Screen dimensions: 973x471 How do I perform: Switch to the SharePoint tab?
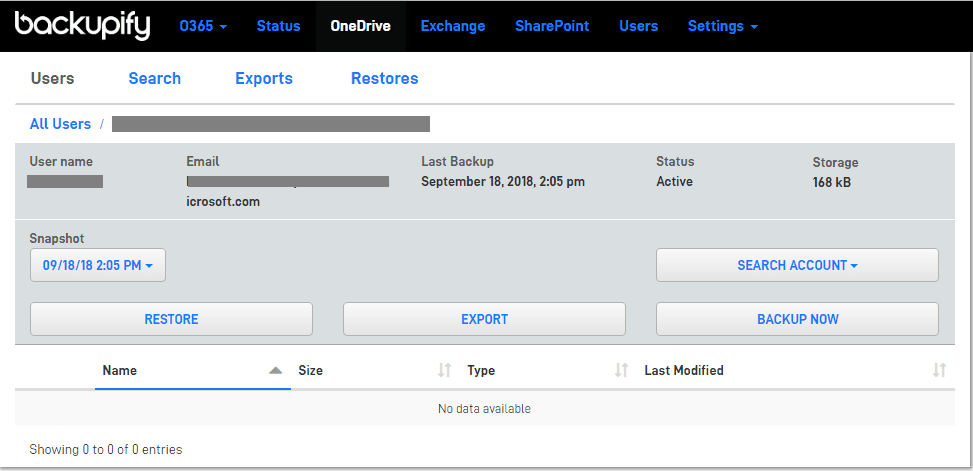(x=552, y=26)
